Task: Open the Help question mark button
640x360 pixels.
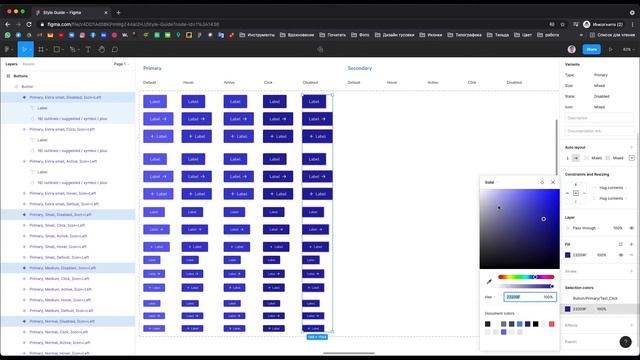Action: (625, 342)
